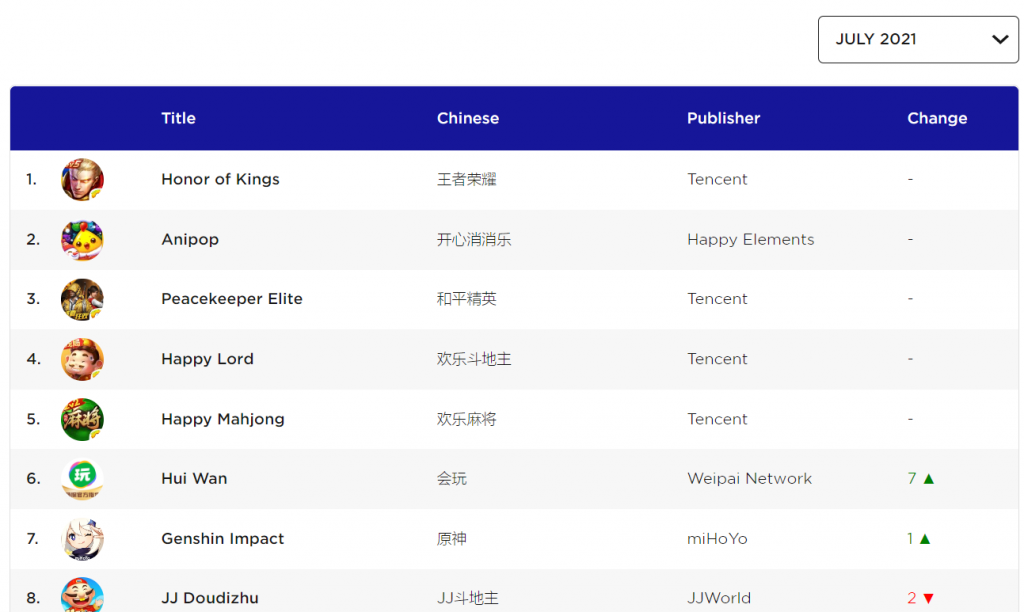Click the green up arrow for Hui Wan
This screenshot has width=1024, height=612.
929,479
